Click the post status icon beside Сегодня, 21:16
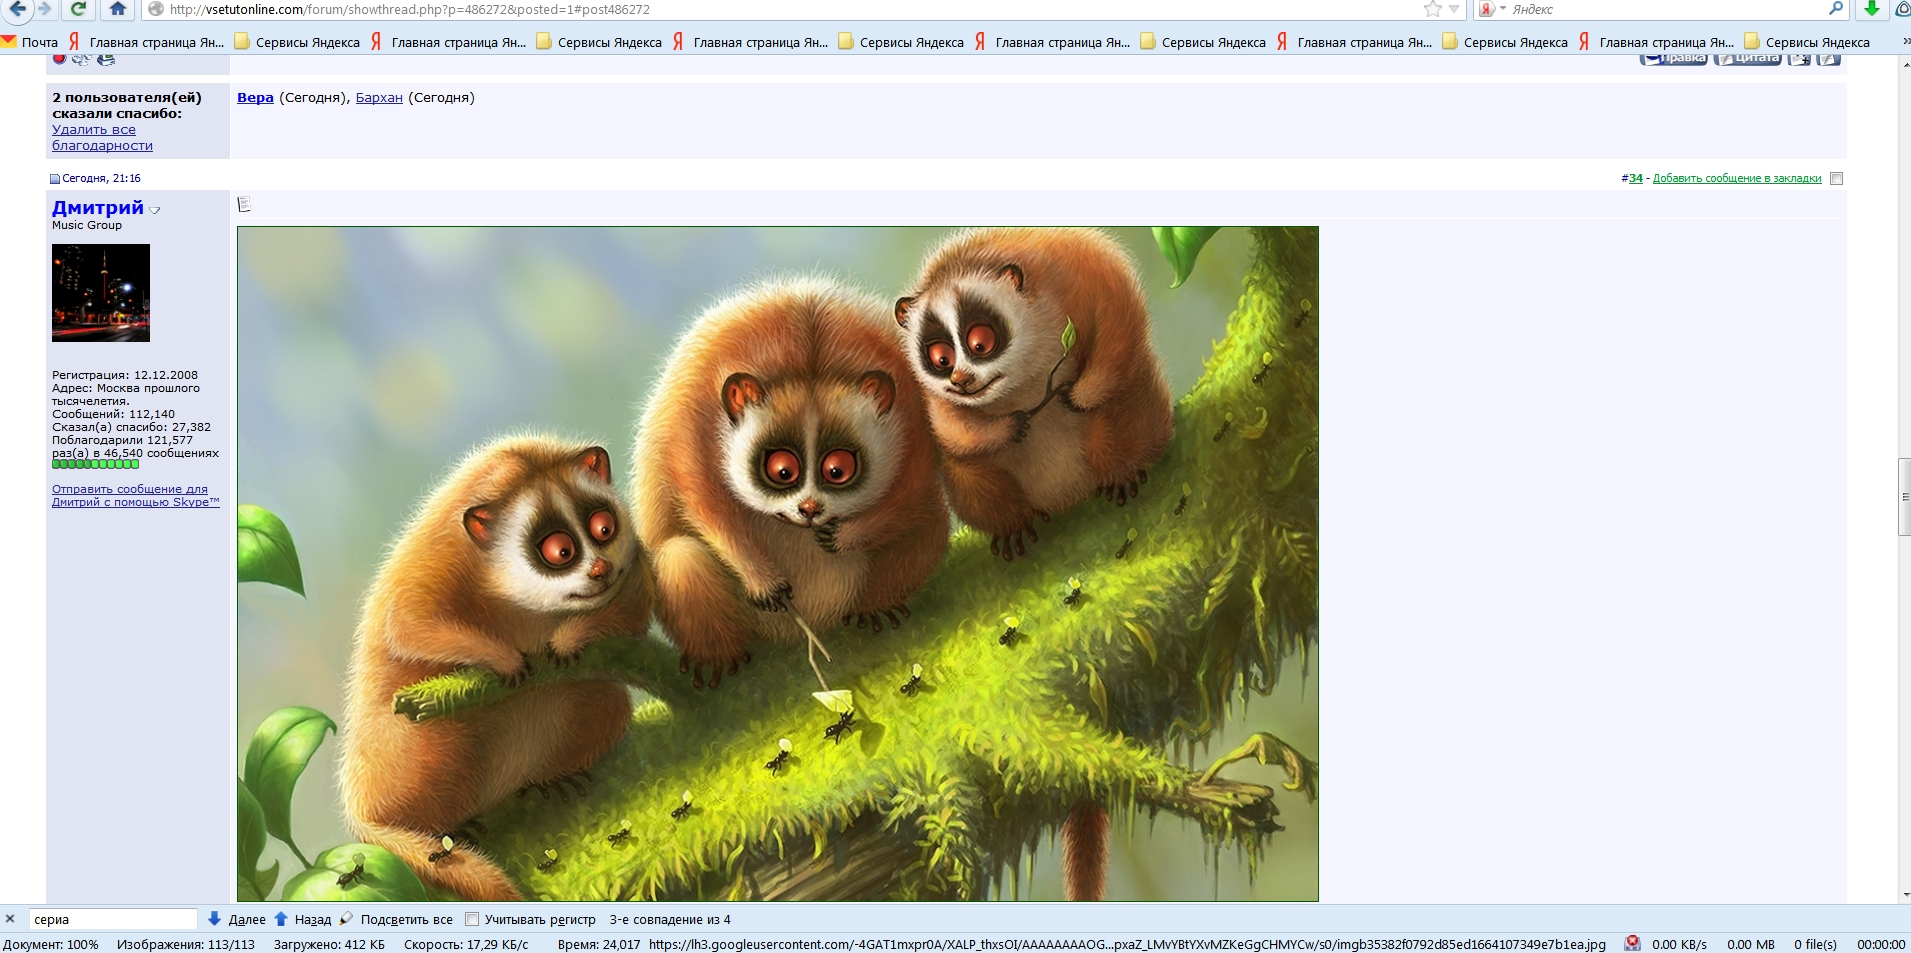The image size is (1911, 953). click(x=55, y=179)
